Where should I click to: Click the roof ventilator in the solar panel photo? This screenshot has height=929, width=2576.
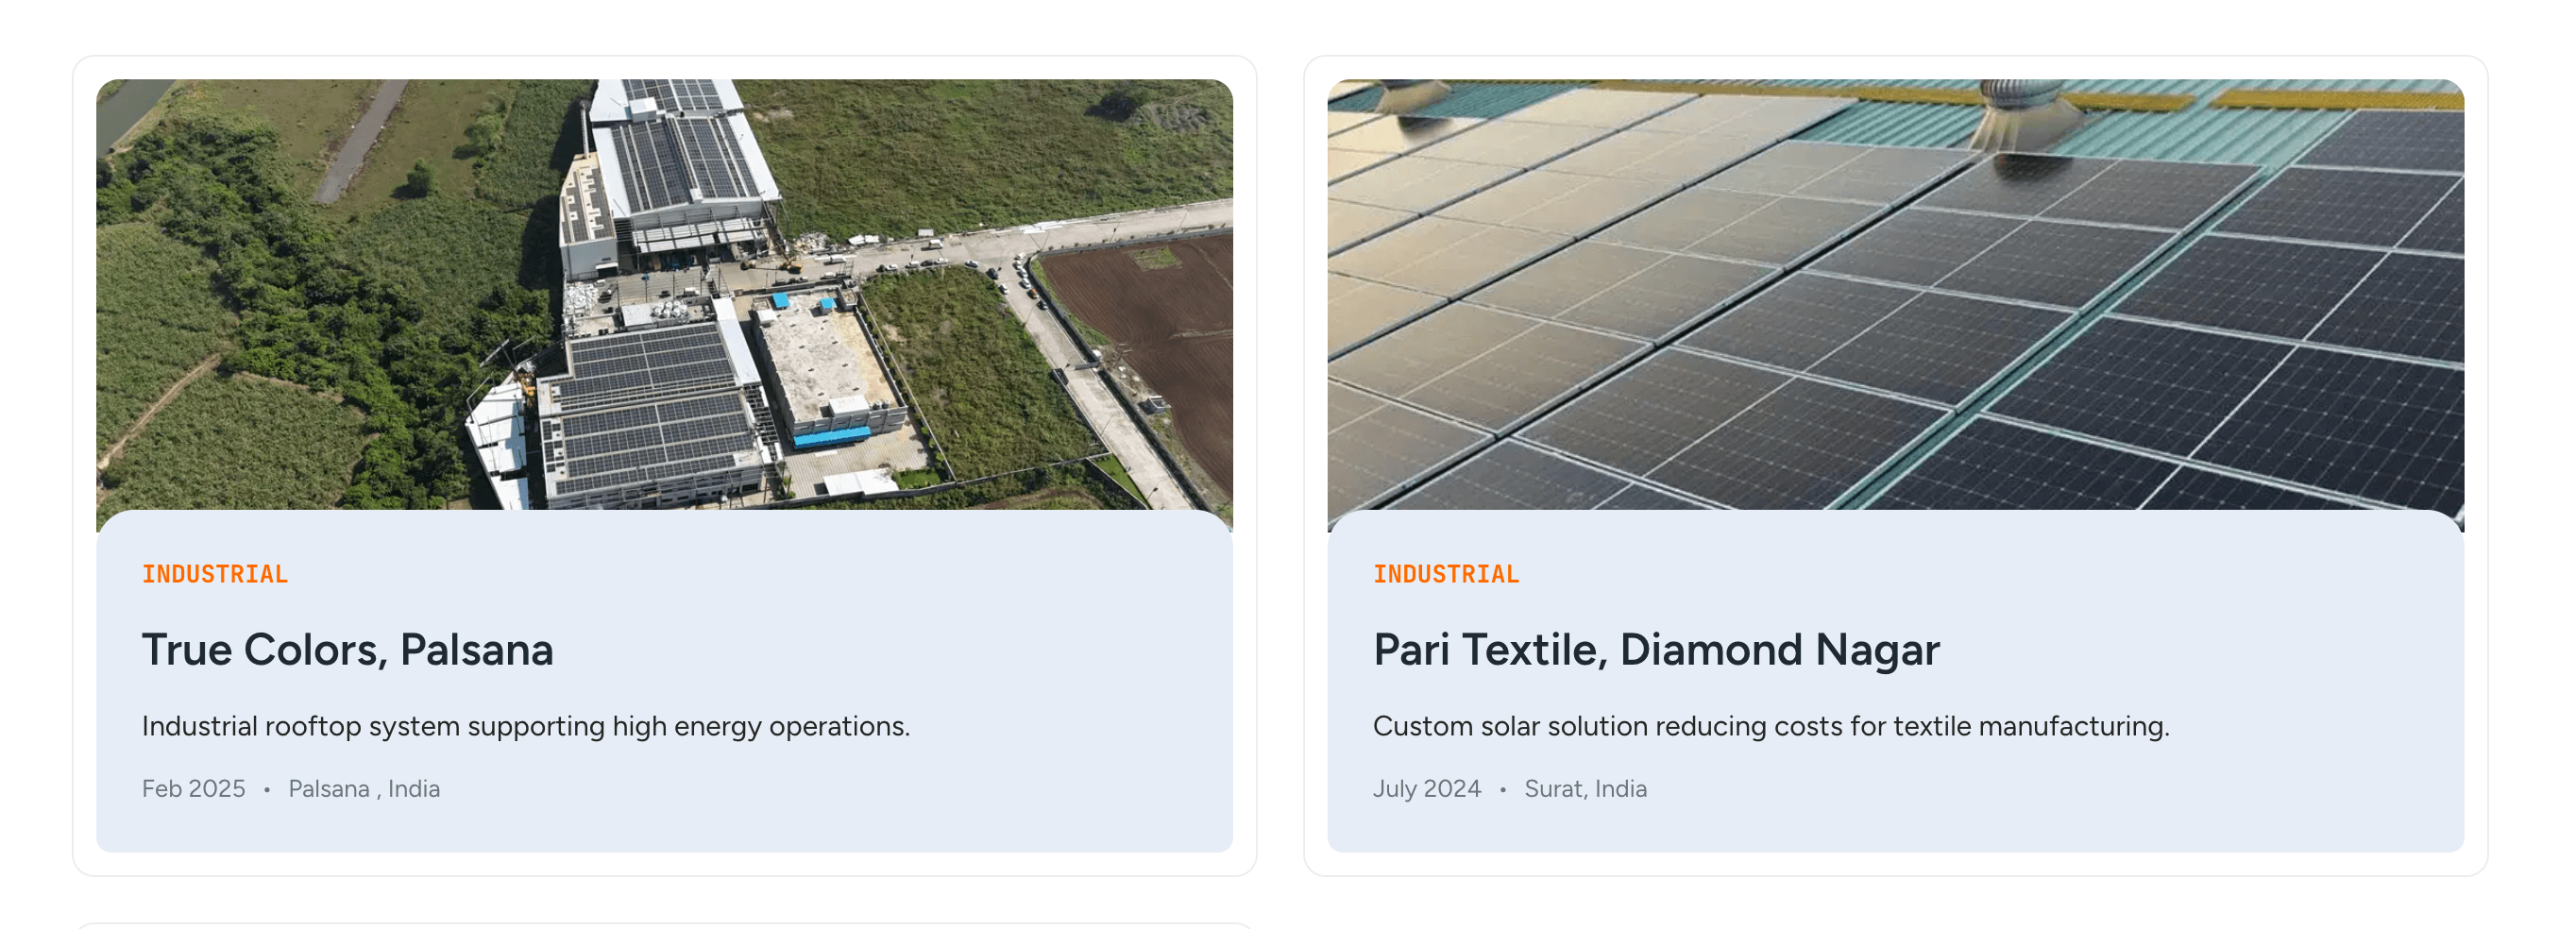click(2022, 112)
